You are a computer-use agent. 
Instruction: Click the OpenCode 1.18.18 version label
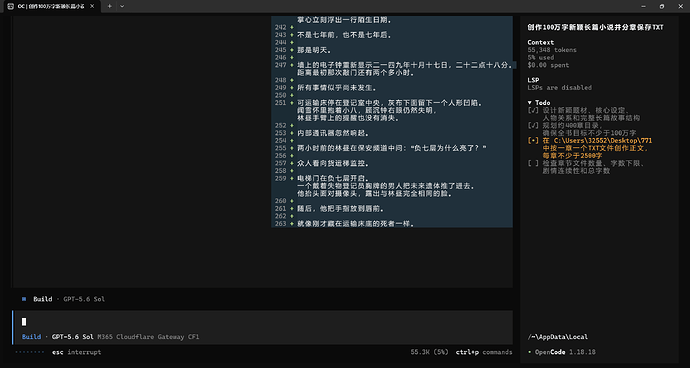[x=565, y=352]
